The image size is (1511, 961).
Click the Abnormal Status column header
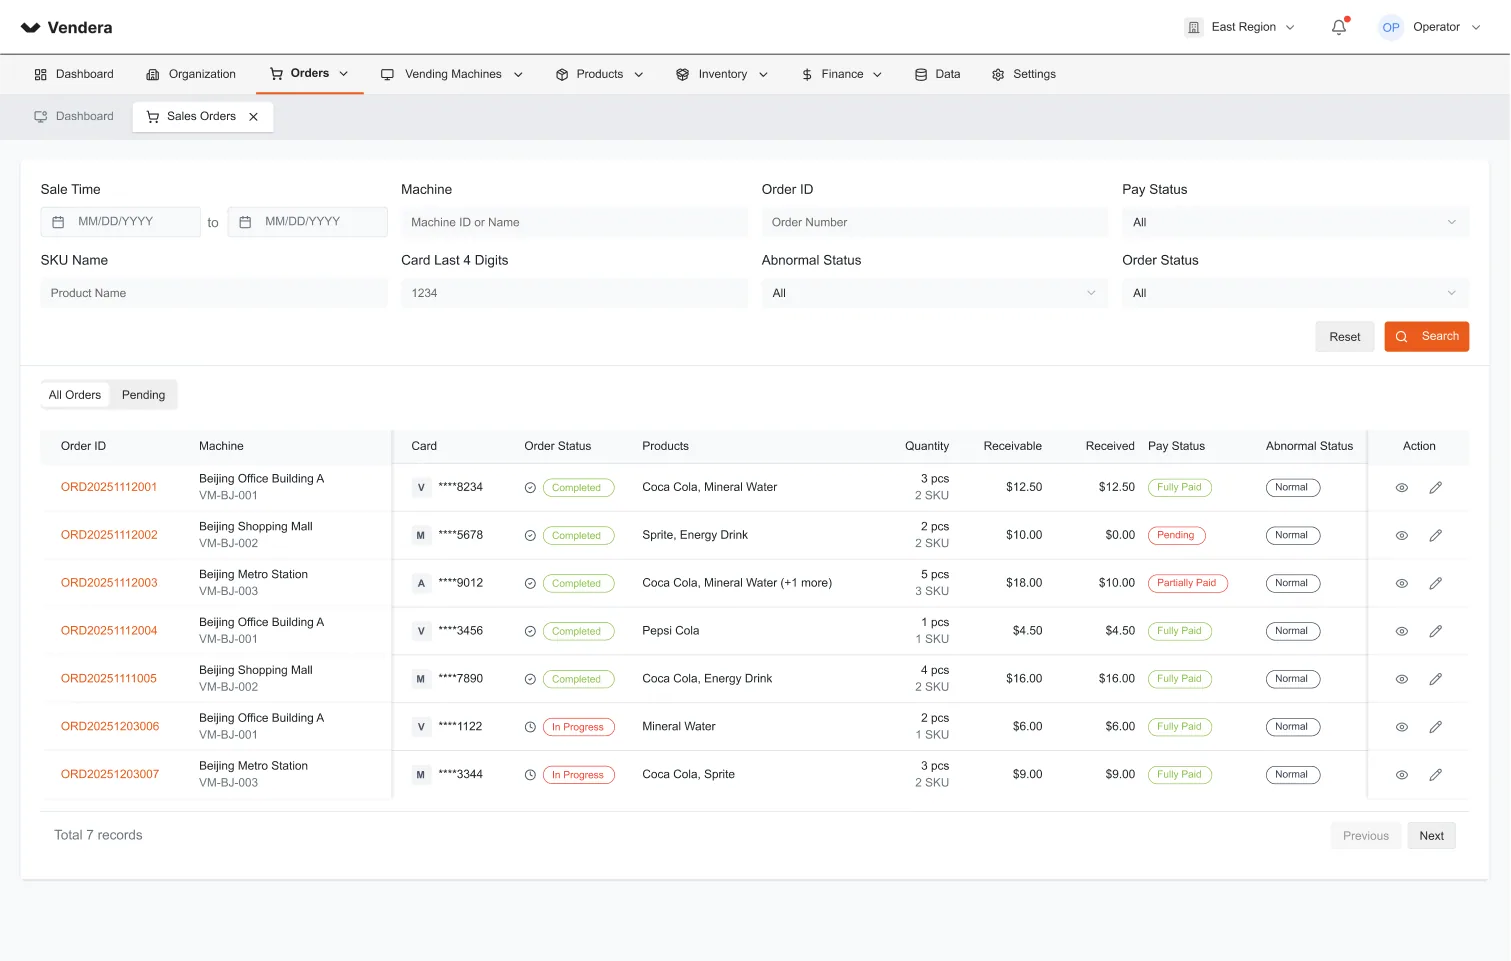[x=1309, y=447]
